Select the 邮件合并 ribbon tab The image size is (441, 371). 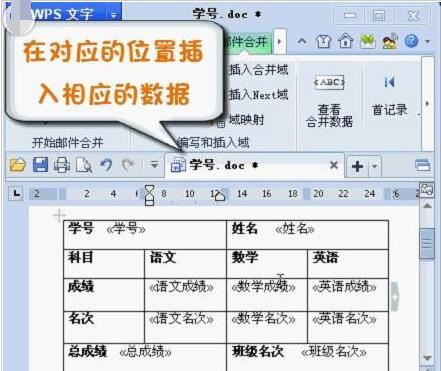point(247,42)
